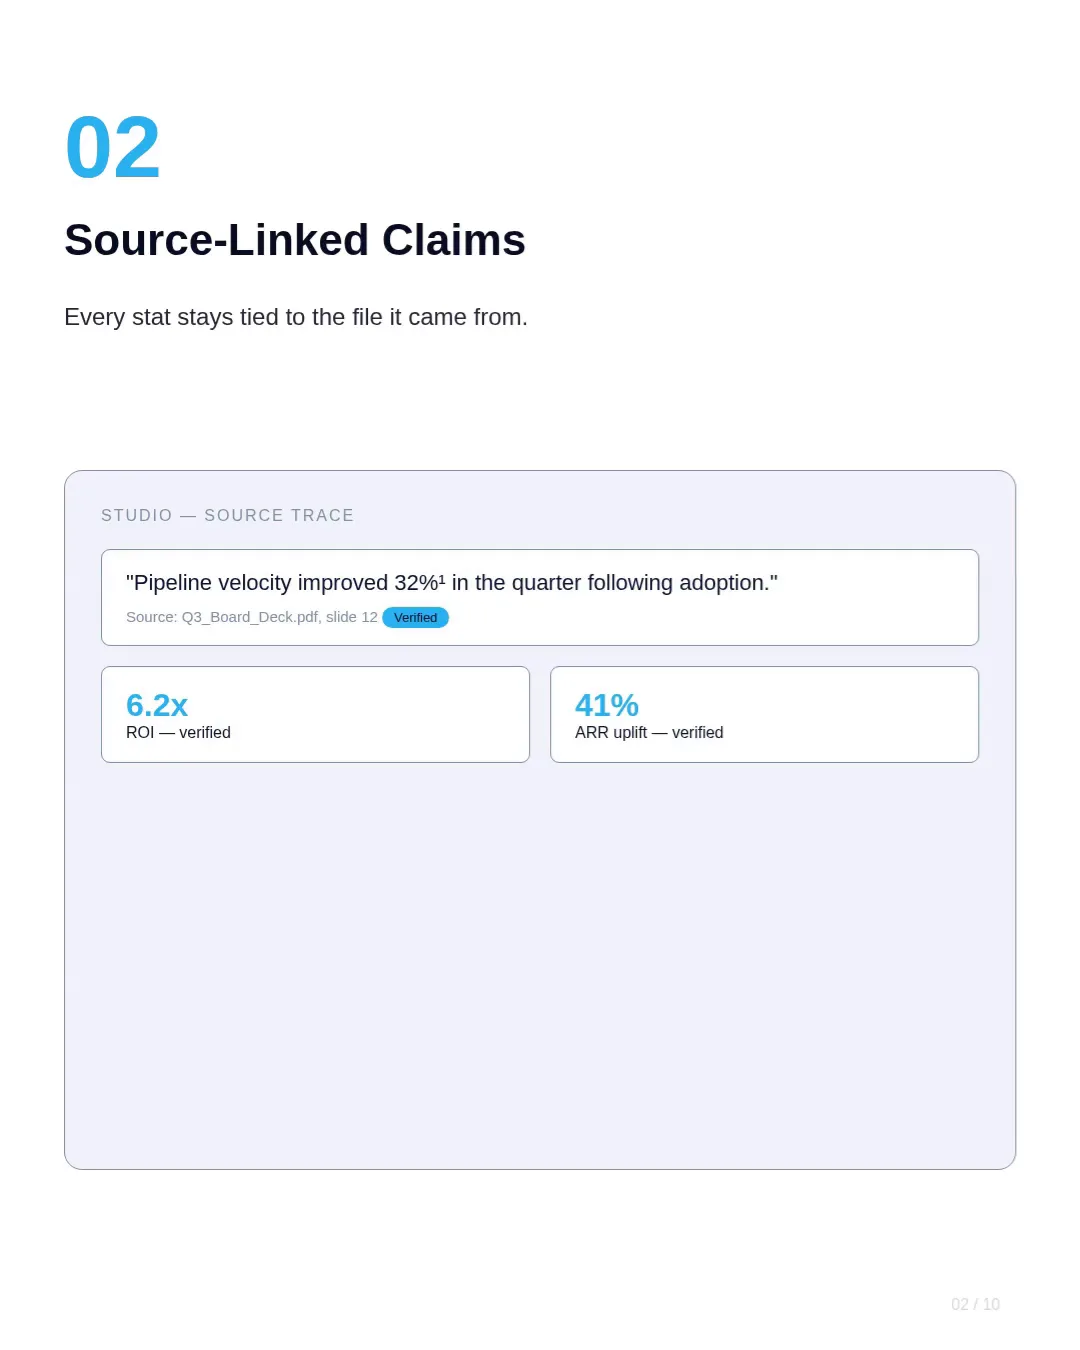This screenshot has height=1350, width=1080.
Task: Click the large 02 section number
Action: pos(112,148)
